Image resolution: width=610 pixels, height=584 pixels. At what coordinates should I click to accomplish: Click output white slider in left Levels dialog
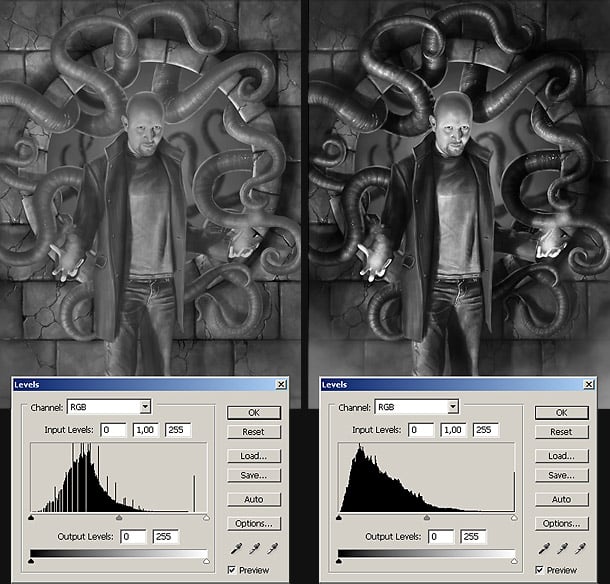click(207, 561)
